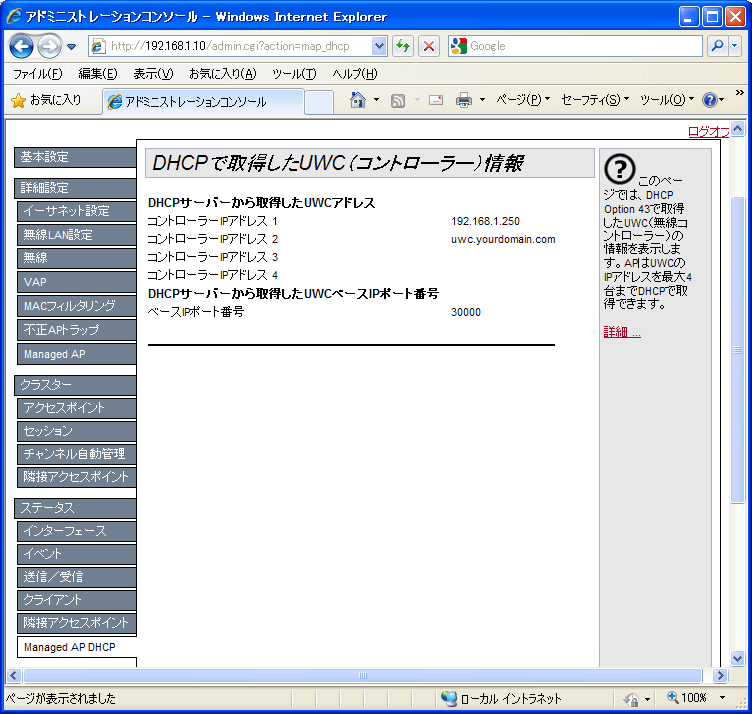Open a new blank tab
Screen dimensions: 752x714
(x=319, y=102)
